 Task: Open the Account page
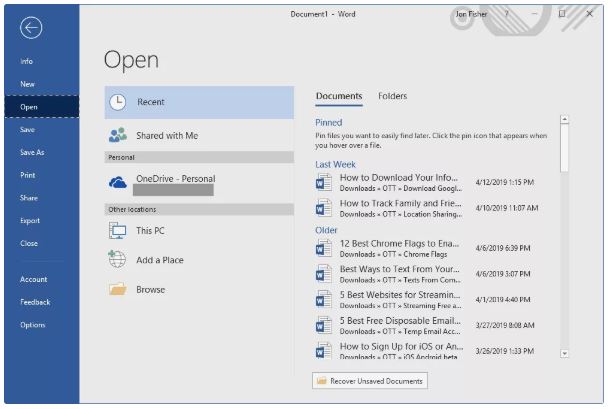click(x=42, y=279)
